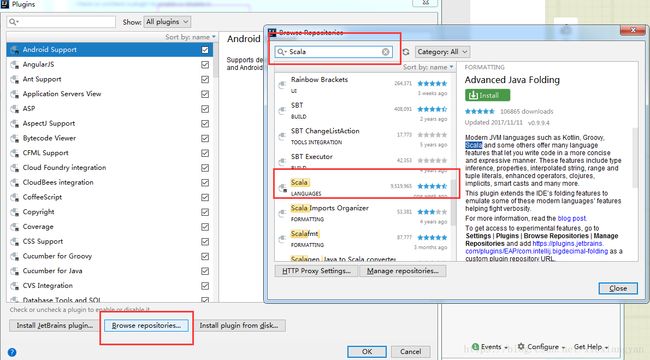Click the Bytecode Viewer plugin icon
650x360 pixels.
[15, 138]
